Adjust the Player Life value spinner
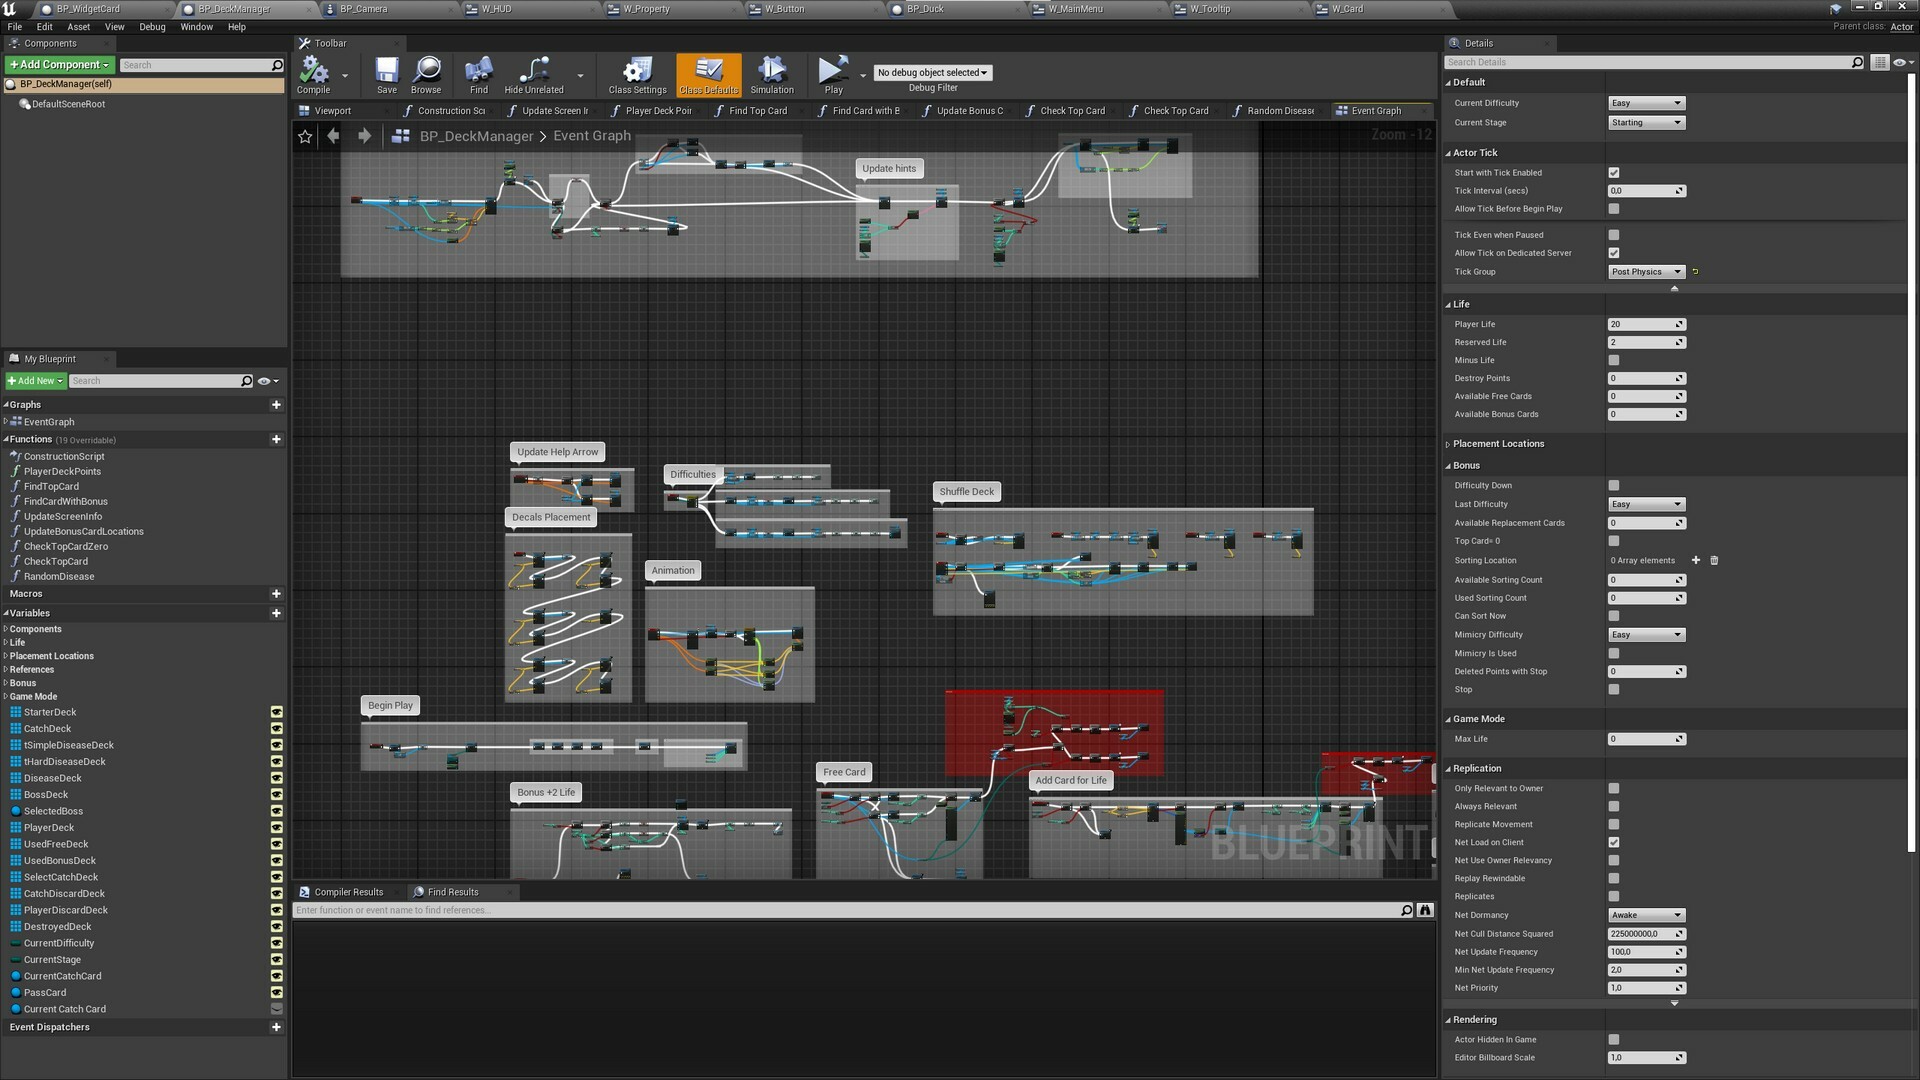1920x1080 pixels. 1678,324
